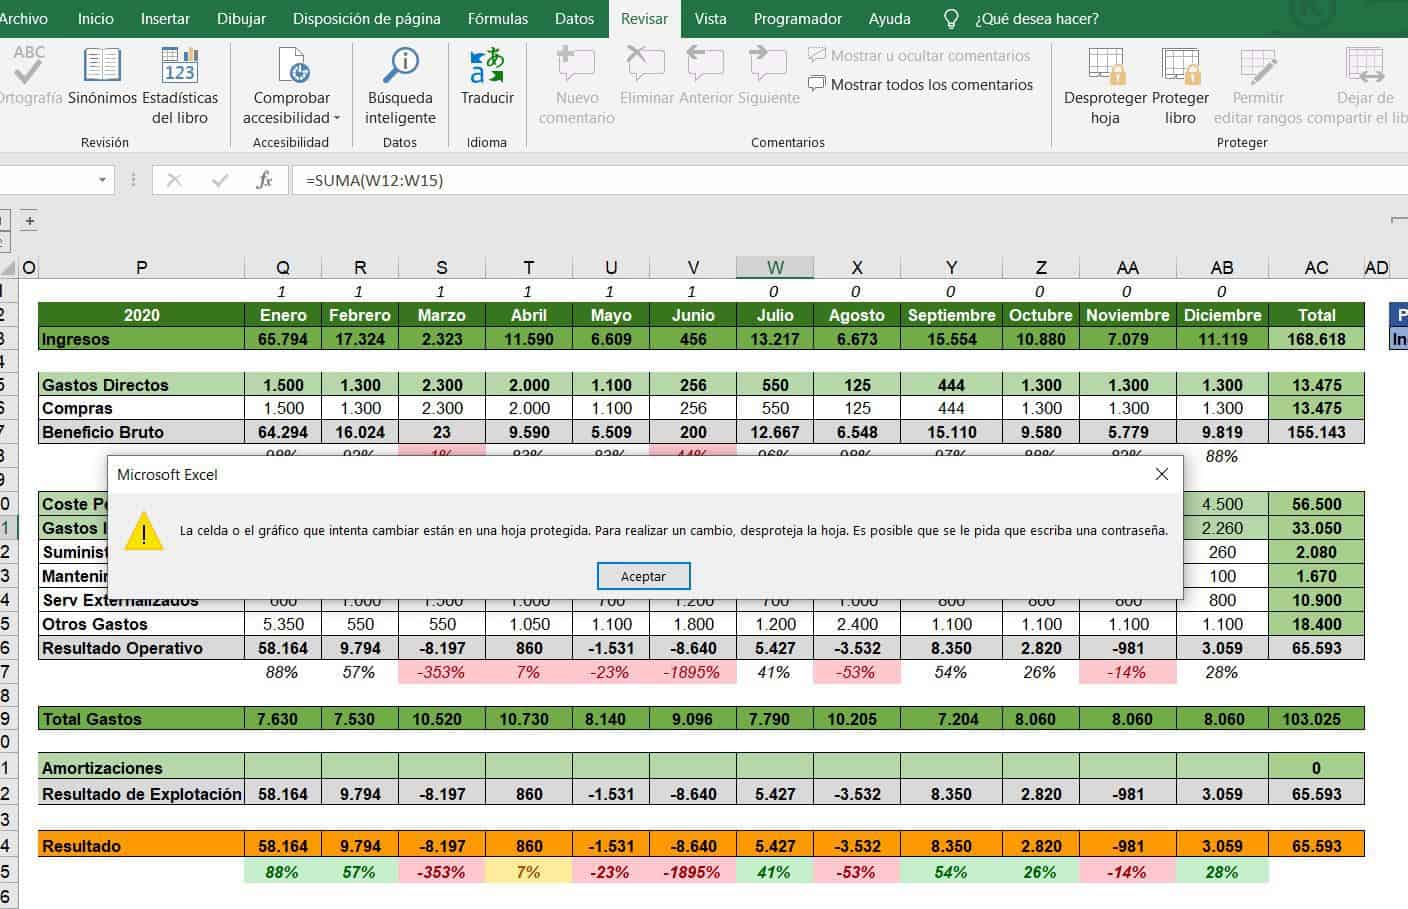This screenshot has height=909, width=1408.
Task: Click Proteger libro
Action: pos(1180,85)
